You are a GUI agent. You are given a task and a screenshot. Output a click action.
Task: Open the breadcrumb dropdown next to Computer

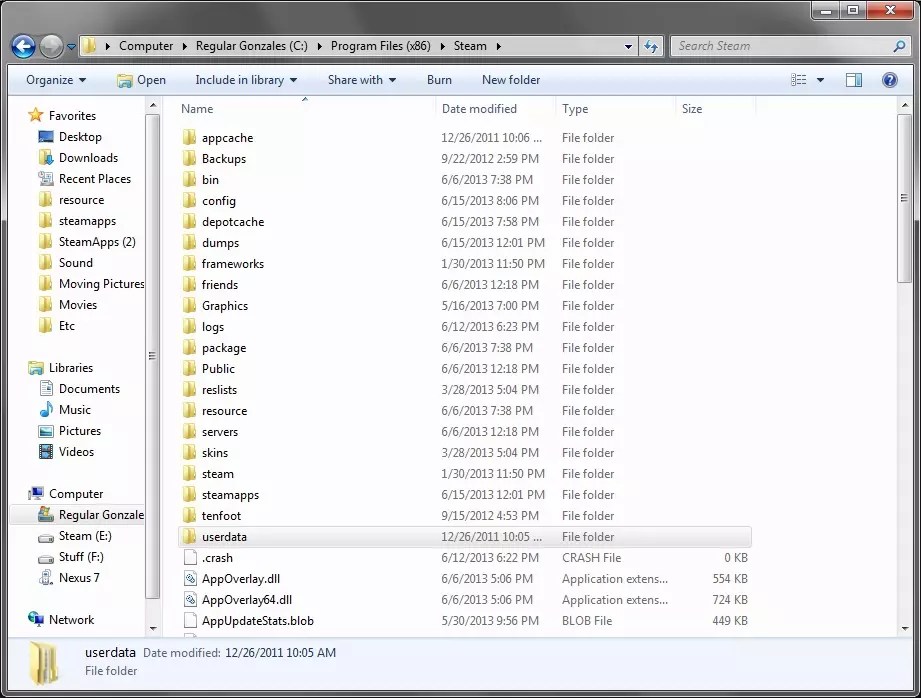(183, 46)
